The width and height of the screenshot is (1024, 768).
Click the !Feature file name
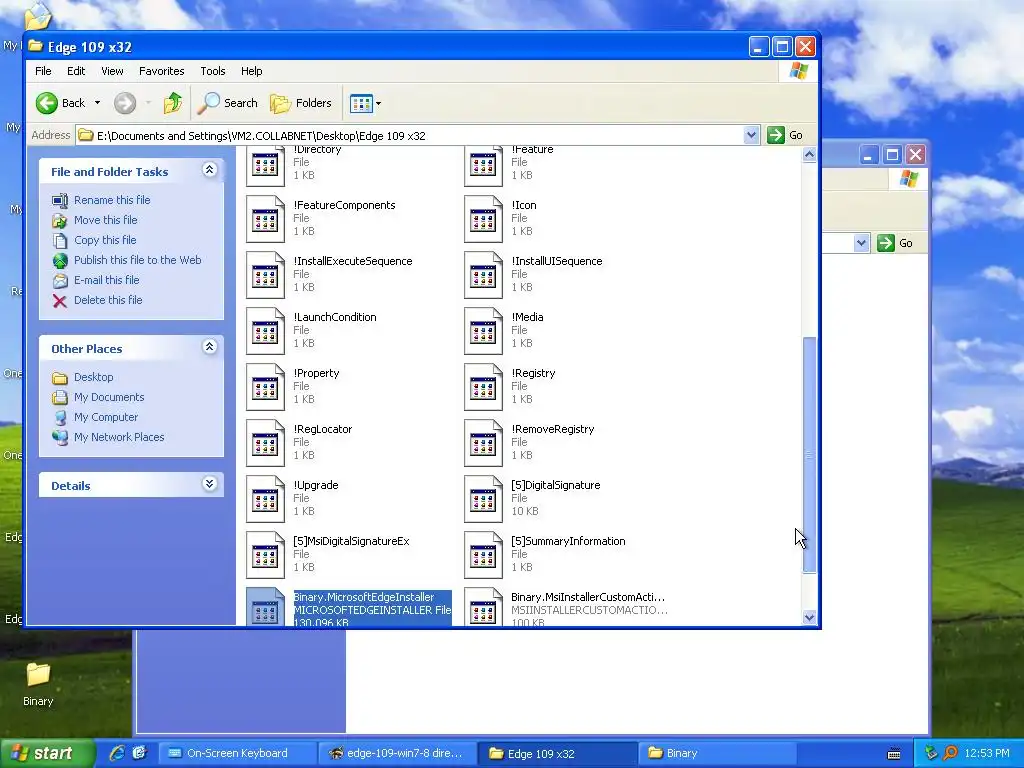pos(532,150)
